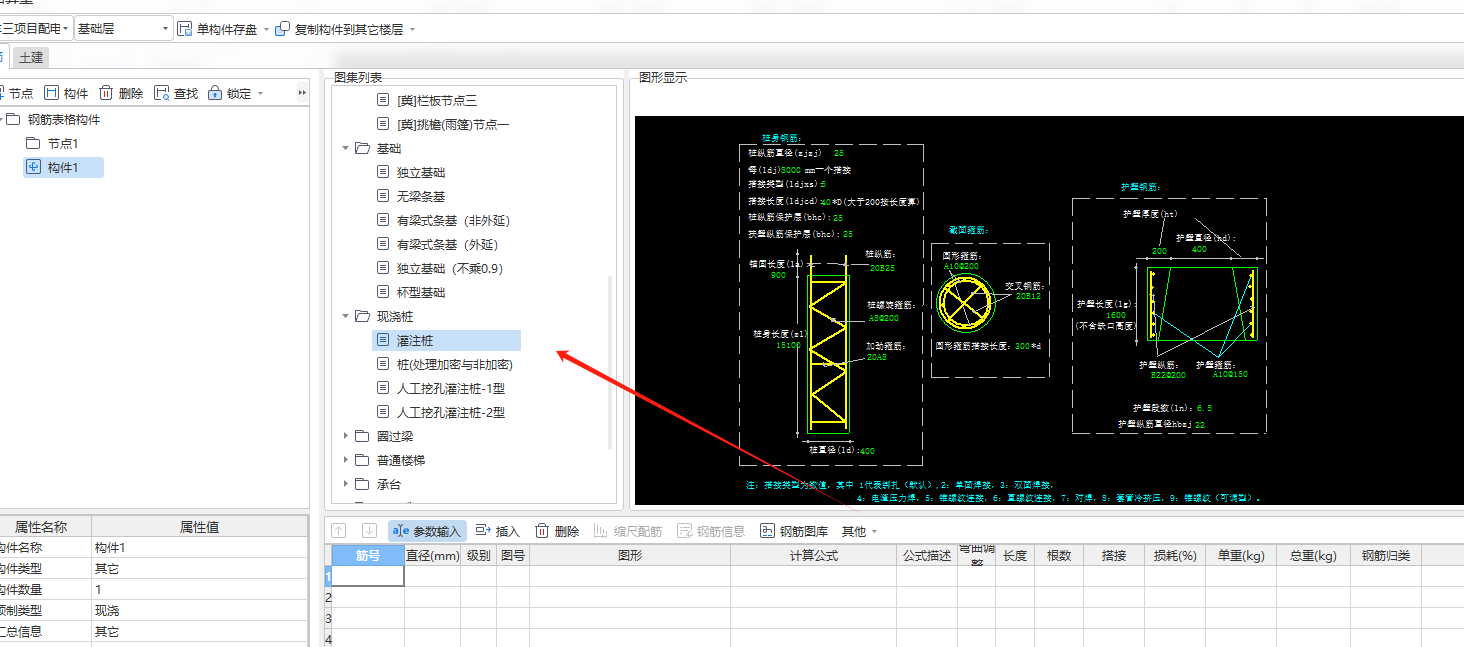The image size is (1464, 647).
Task: Expand the 承台 folder
Action: click(346, 484)
